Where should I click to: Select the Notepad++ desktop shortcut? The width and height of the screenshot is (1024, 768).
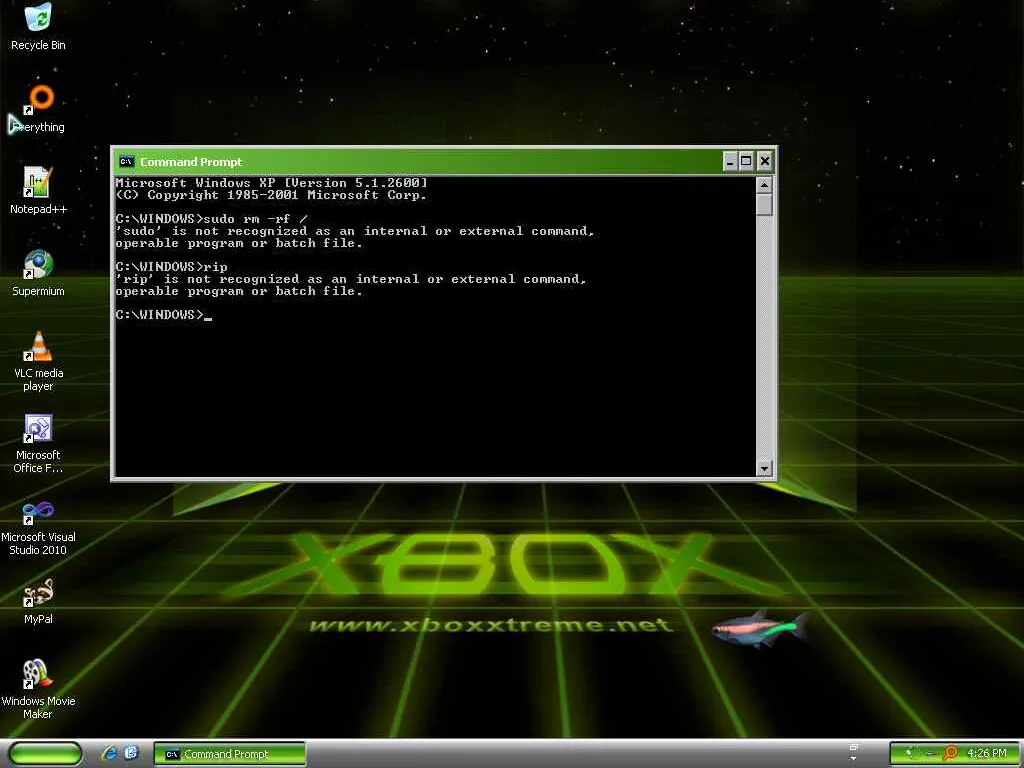(x=38, y=191)
